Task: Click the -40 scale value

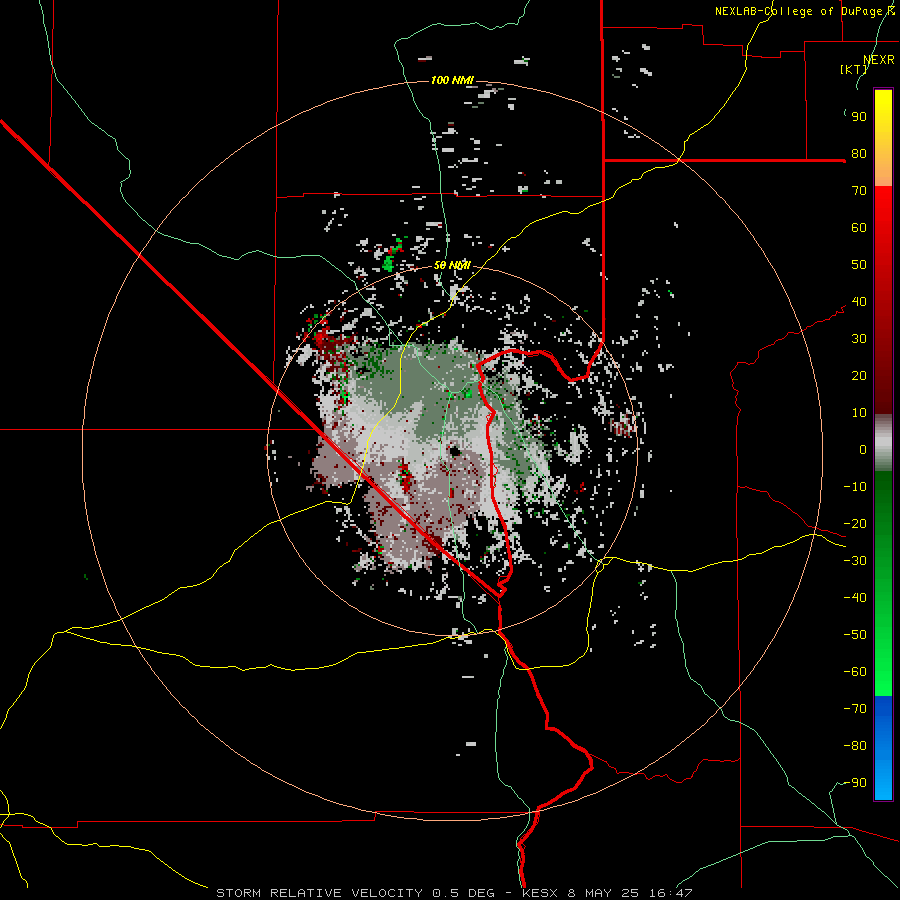Action: coord(855,598)
